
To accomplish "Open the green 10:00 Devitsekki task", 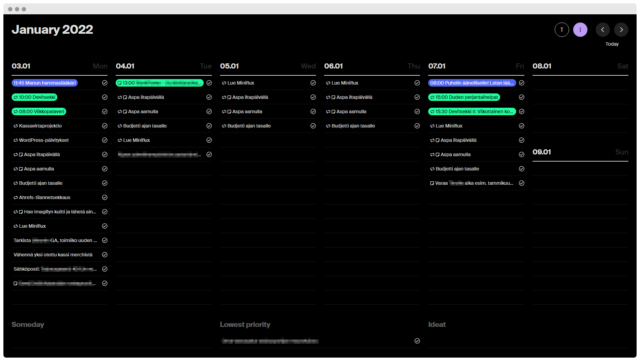I will click(34, 97).
